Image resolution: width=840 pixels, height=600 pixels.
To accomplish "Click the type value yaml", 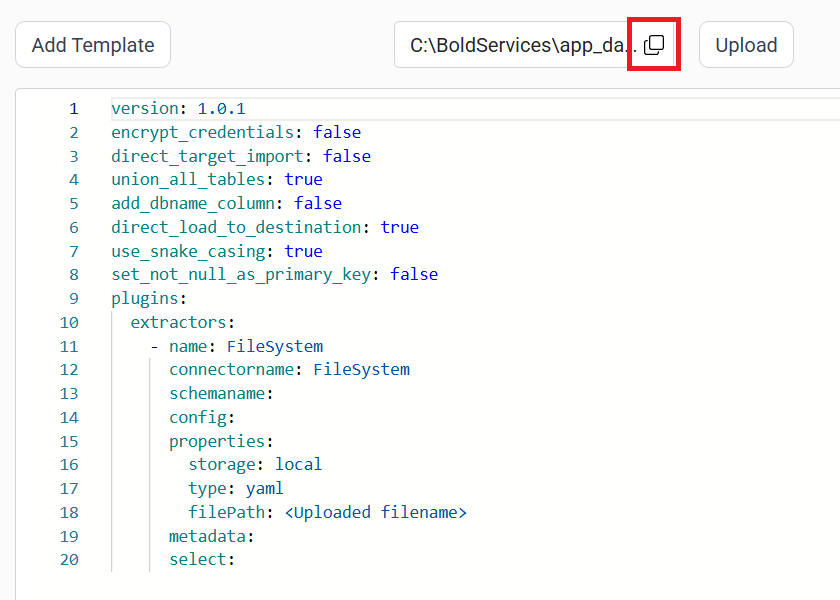I will coord(264,488).
